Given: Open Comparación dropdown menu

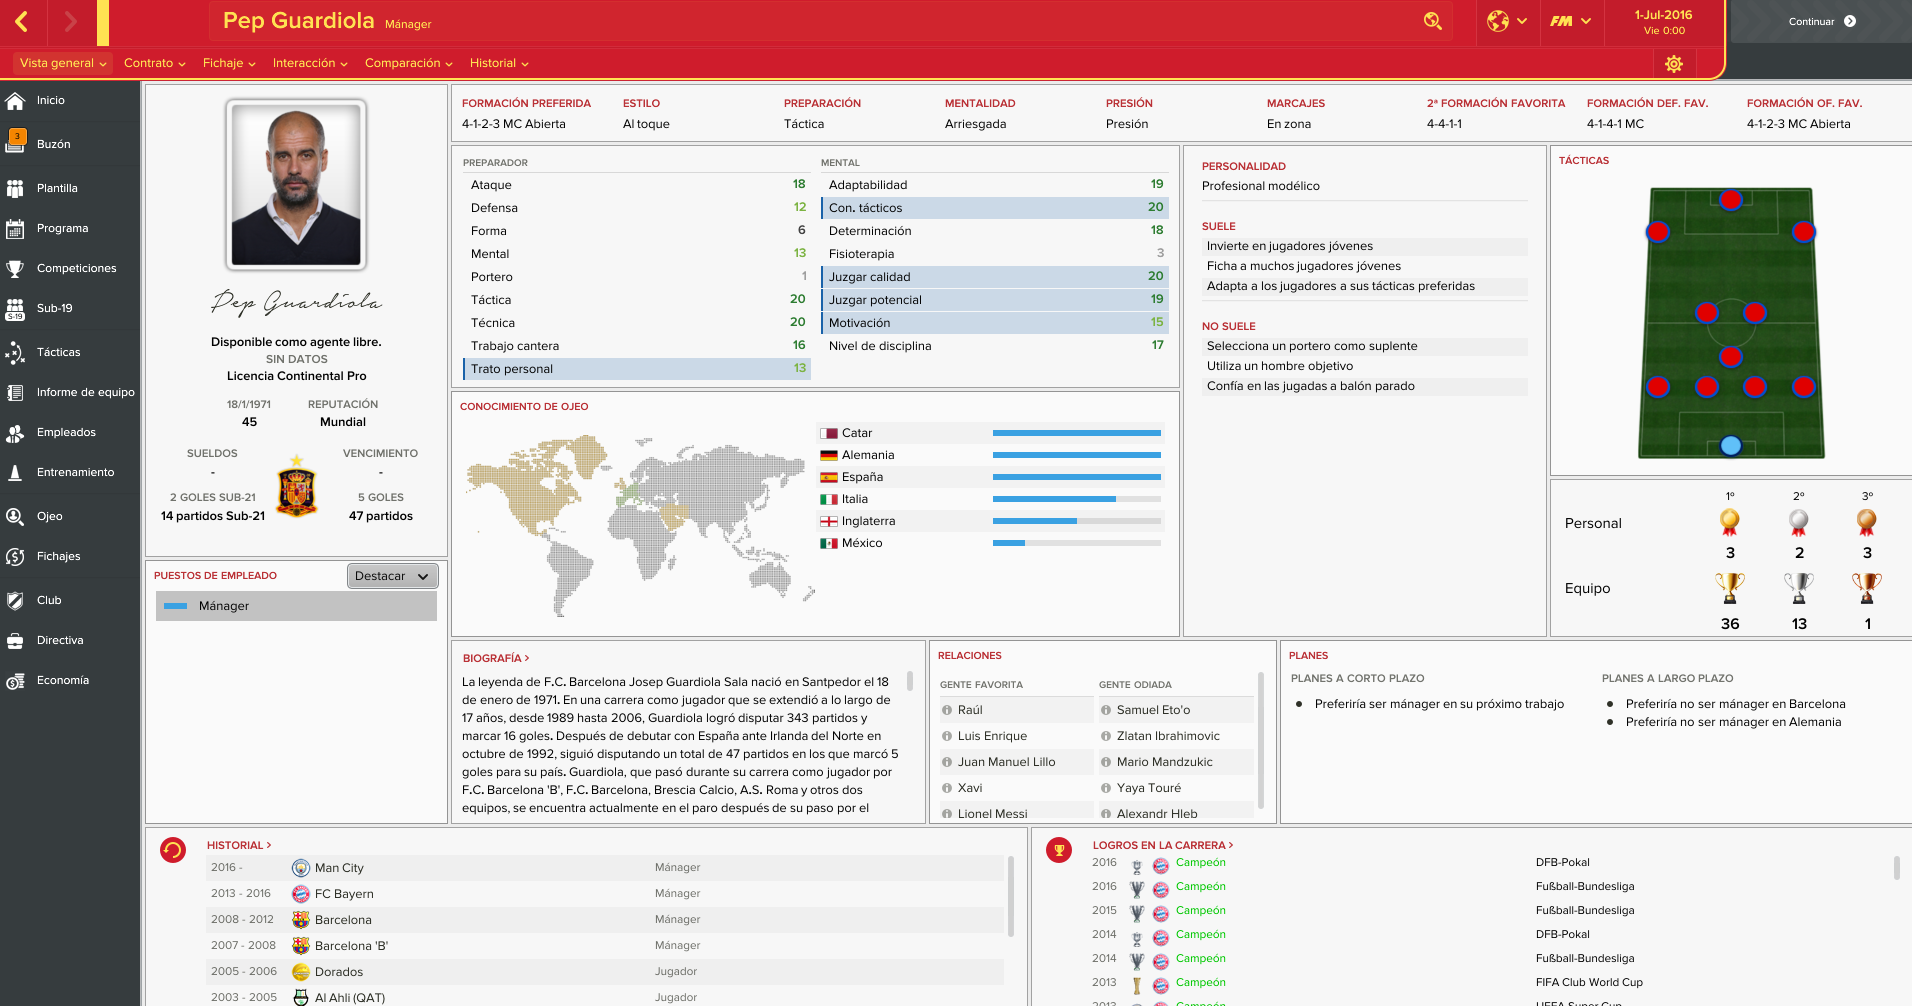Looking at the screenshot, I should tap(408, 63).
